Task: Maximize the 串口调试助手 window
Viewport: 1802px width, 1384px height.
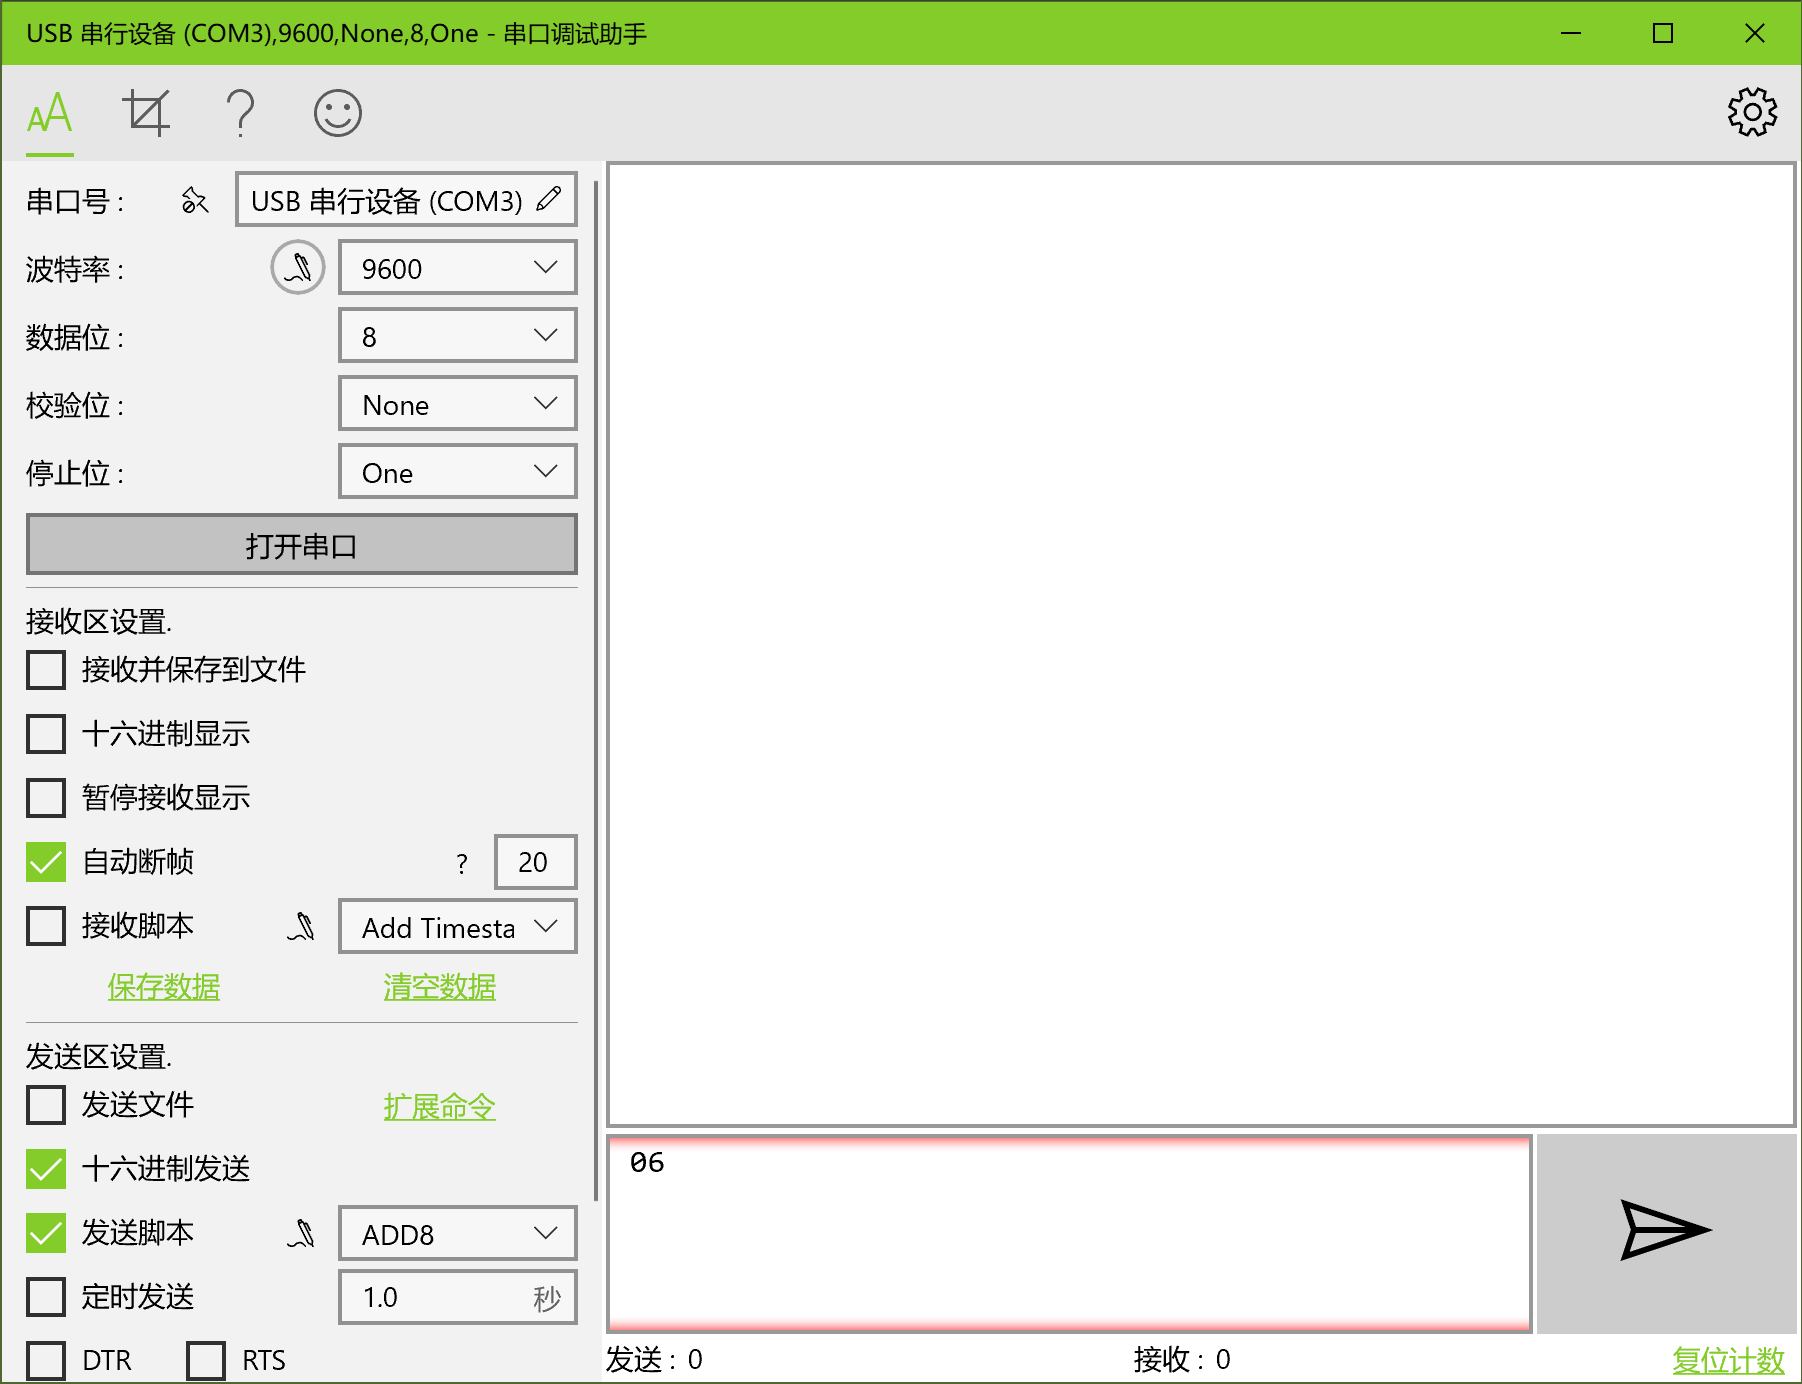Action: [x=1663, y=33]
